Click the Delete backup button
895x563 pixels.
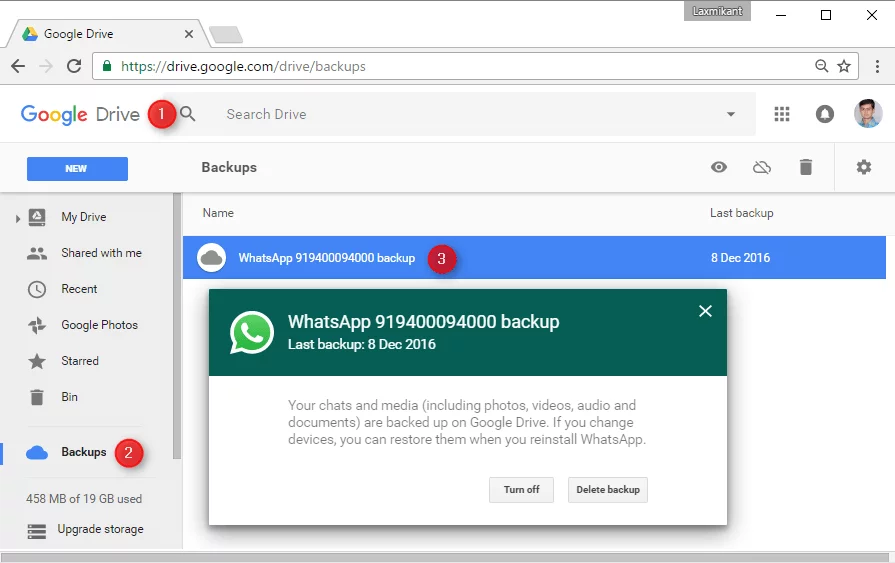[608, 490]
